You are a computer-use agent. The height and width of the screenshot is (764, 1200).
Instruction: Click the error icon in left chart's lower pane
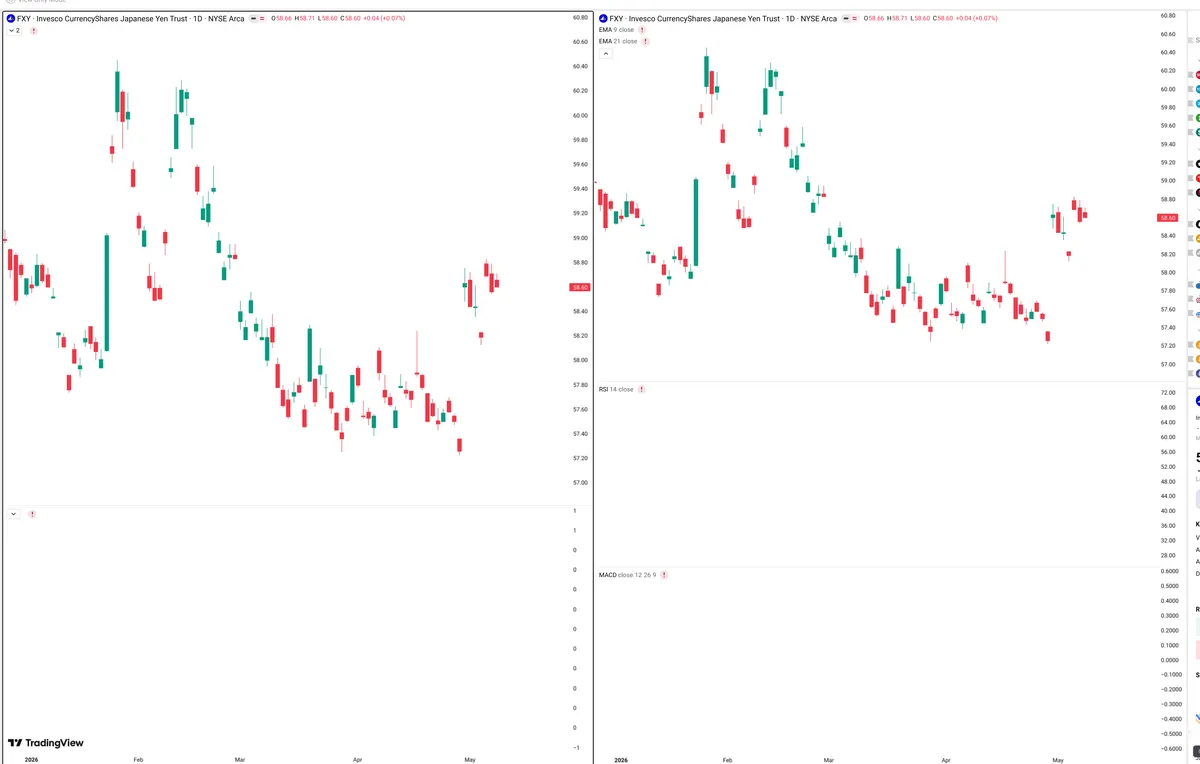click(32, 514)
